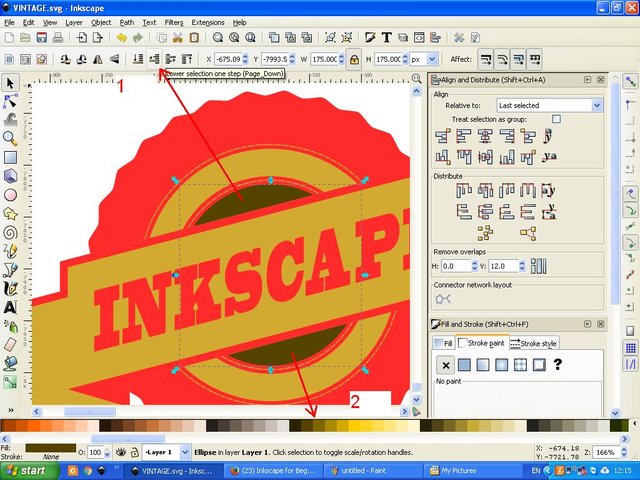This screenshot has width=640, height=480.
Task: Click the status bar Fill color swatch
Action: point(51,448)
